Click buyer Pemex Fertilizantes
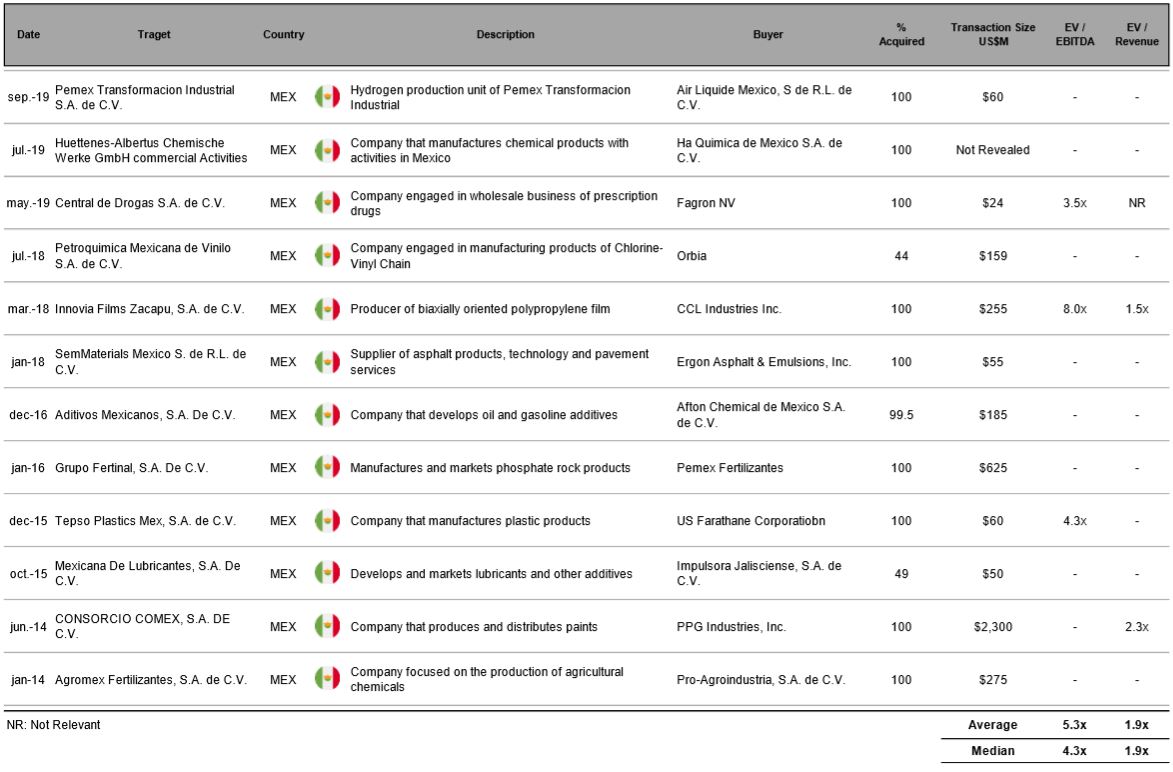 730,468
